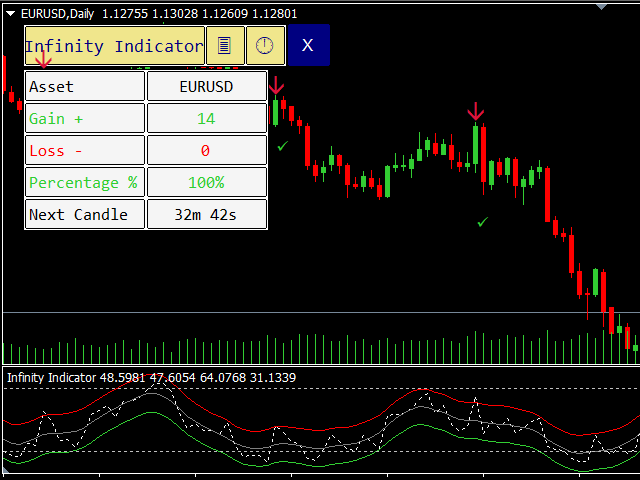
Task: Click the green checkmark below the mid-chart candles
Action: [483, 221]
